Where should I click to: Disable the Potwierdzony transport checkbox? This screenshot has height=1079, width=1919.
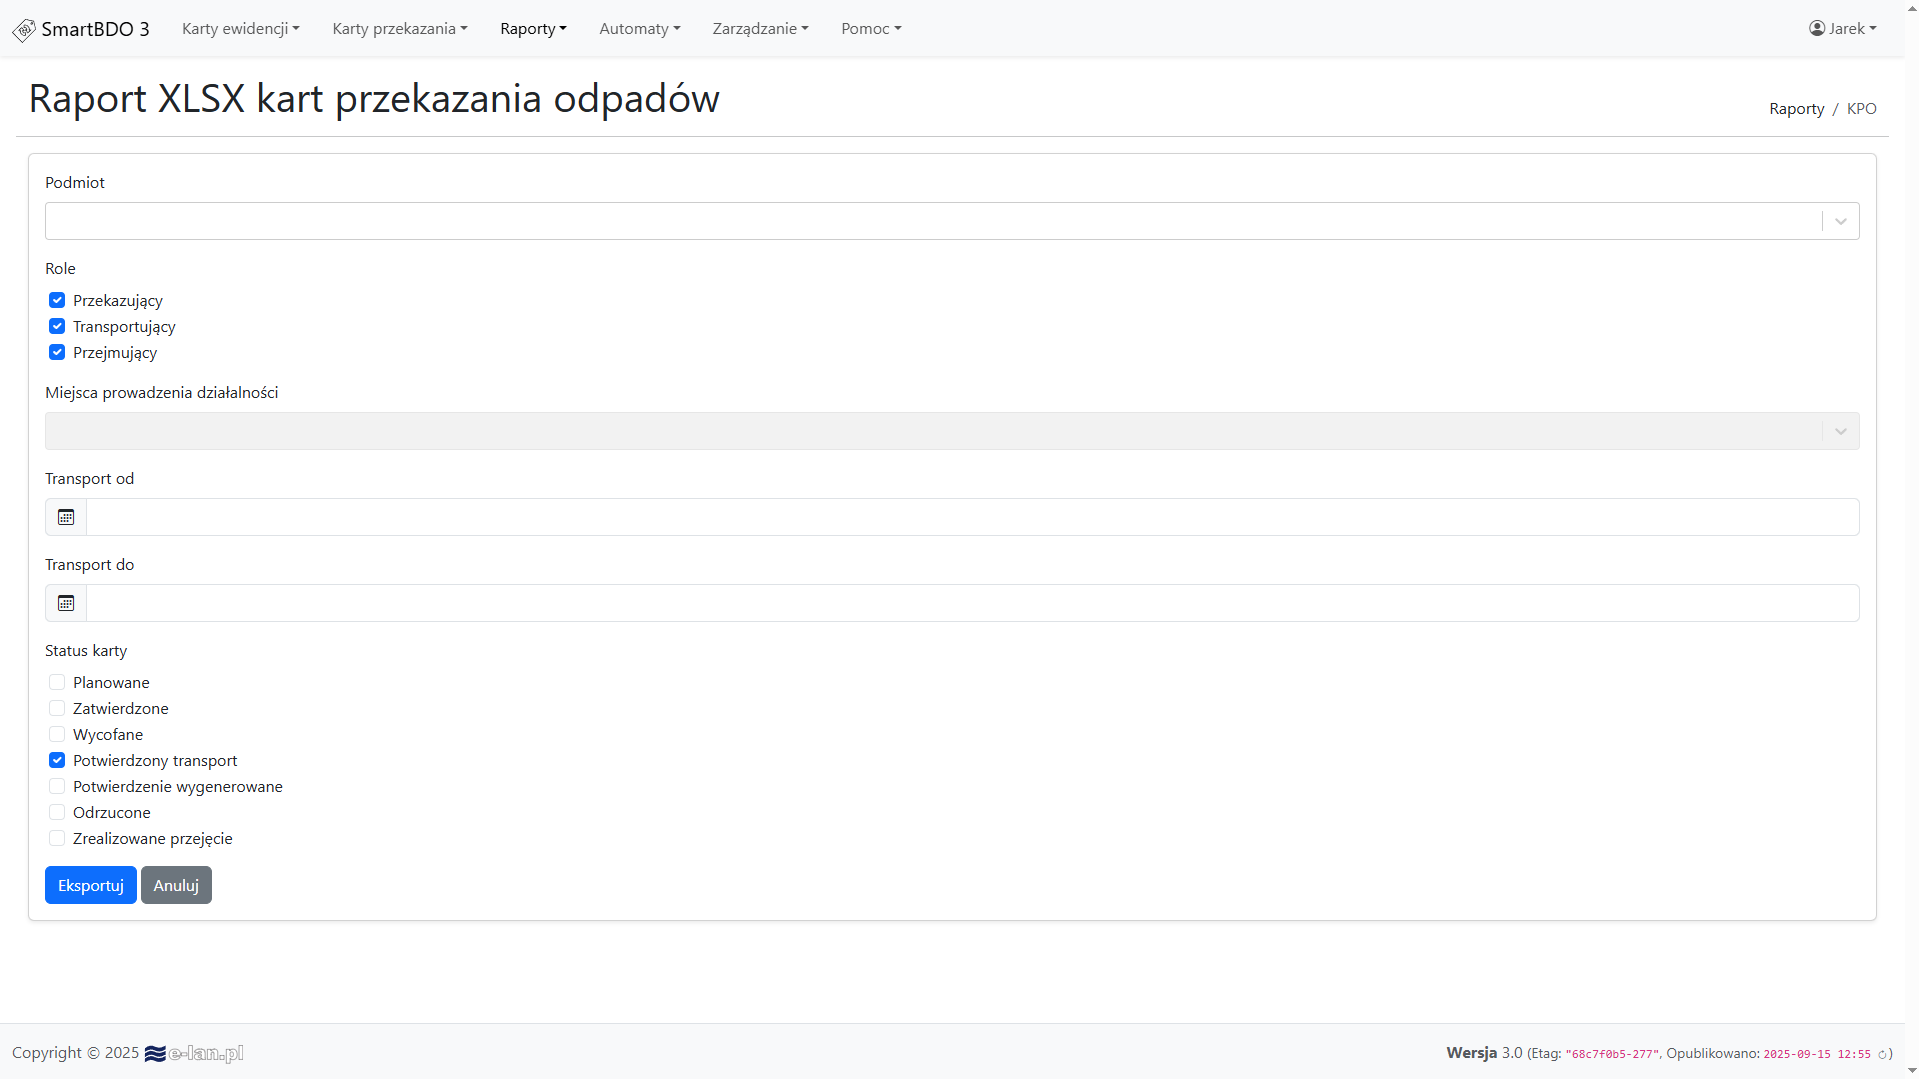[x=57, y=760]
